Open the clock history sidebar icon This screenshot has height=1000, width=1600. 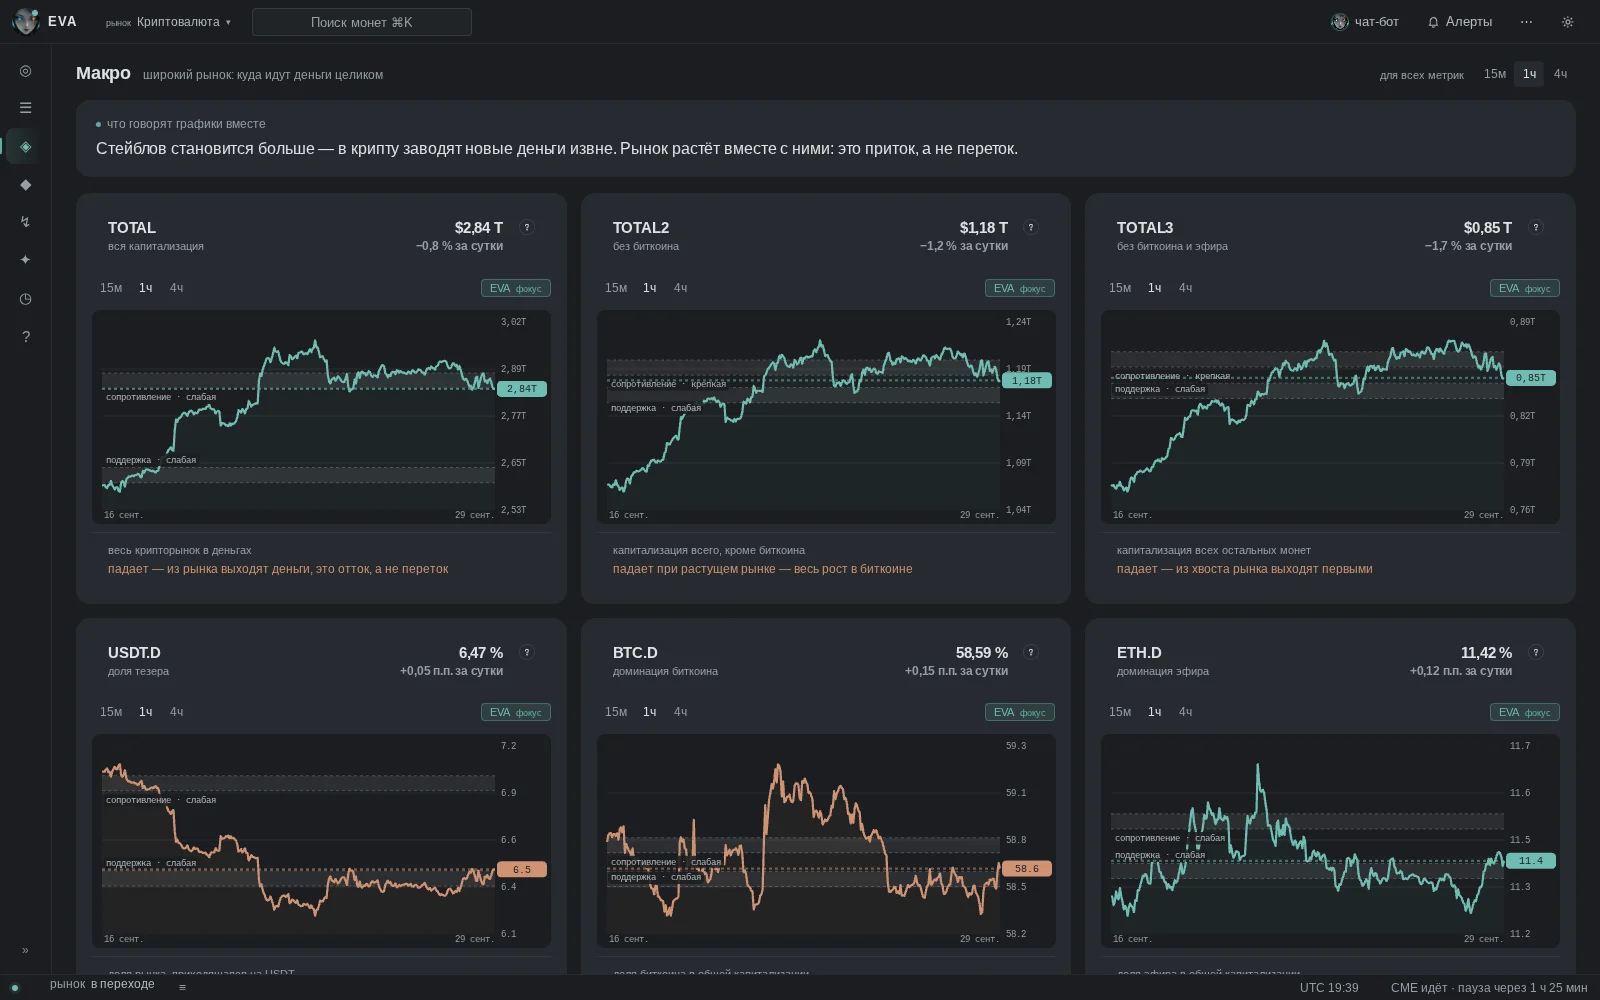click(x=25, y=298)
